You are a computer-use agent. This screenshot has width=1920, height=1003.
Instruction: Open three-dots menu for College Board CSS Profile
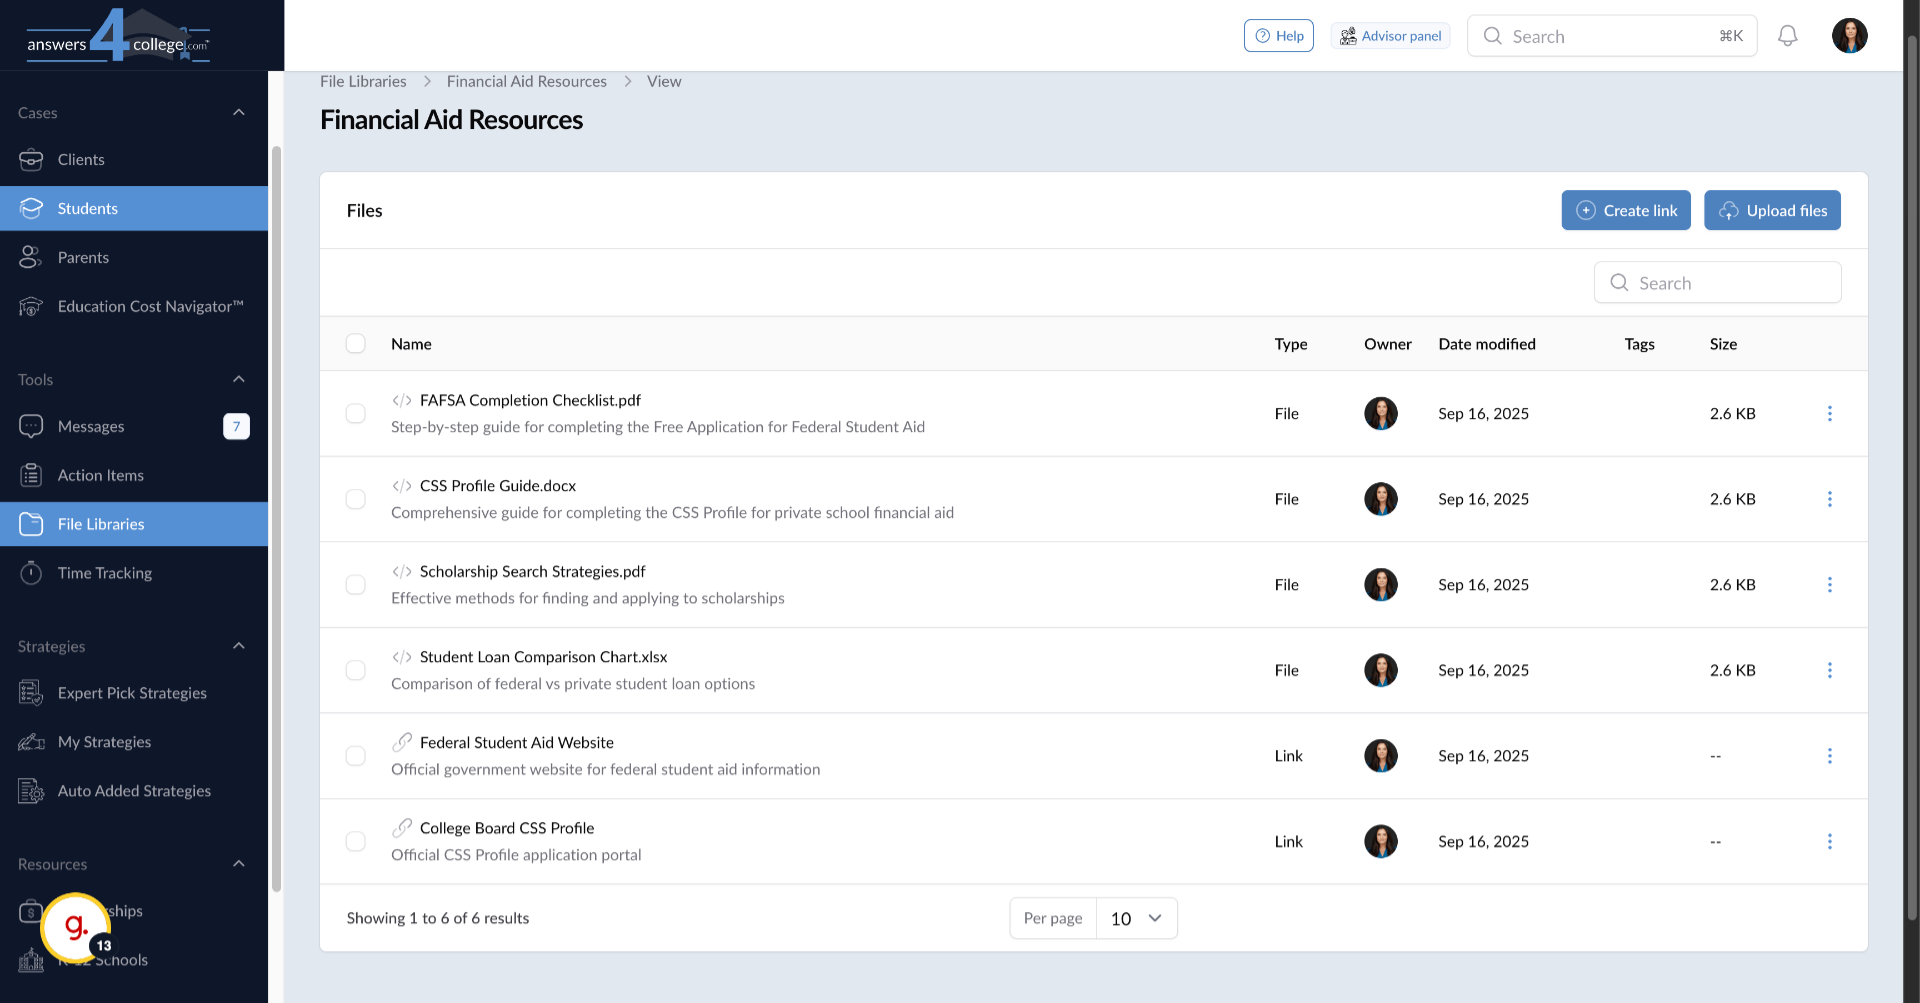1829,842
